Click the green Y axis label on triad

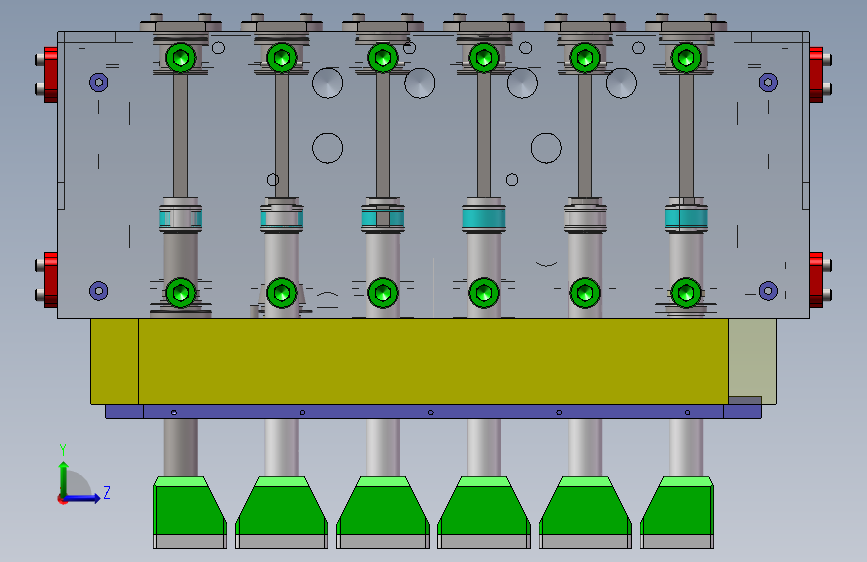tap(63, 449)
